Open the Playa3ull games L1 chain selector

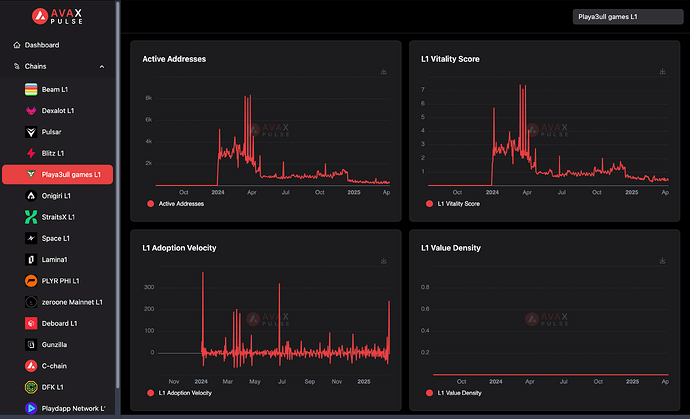(628, 17)
